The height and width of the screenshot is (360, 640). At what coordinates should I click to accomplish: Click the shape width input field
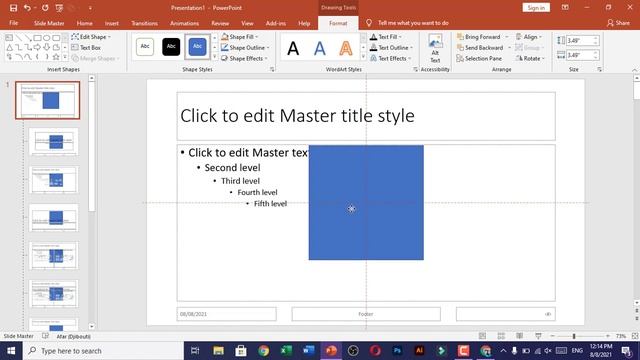tap(579, 55)
